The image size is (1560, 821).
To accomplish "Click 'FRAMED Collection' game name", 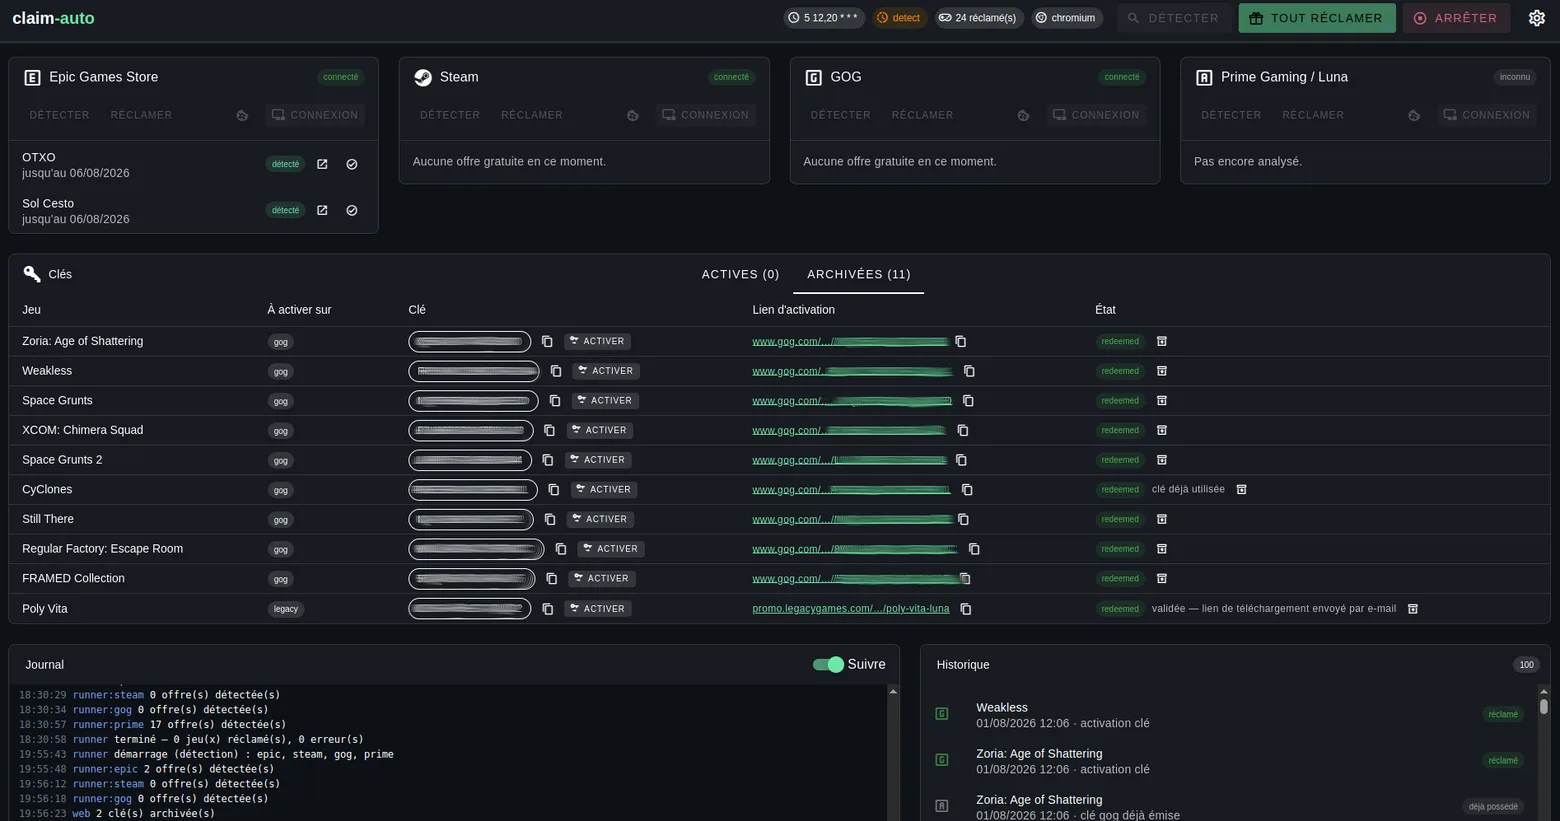I will point(73,578).
